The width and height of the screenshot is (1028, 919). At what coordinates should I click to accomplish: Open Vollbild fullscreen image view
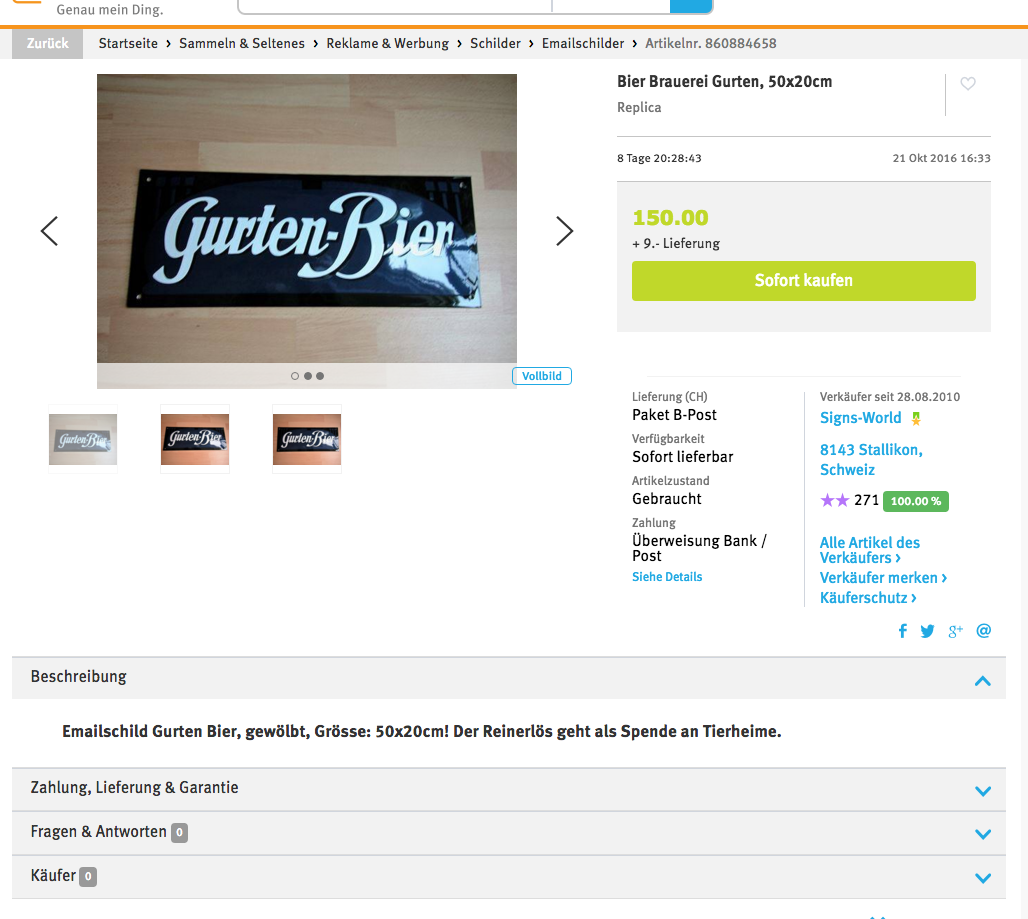542,376
